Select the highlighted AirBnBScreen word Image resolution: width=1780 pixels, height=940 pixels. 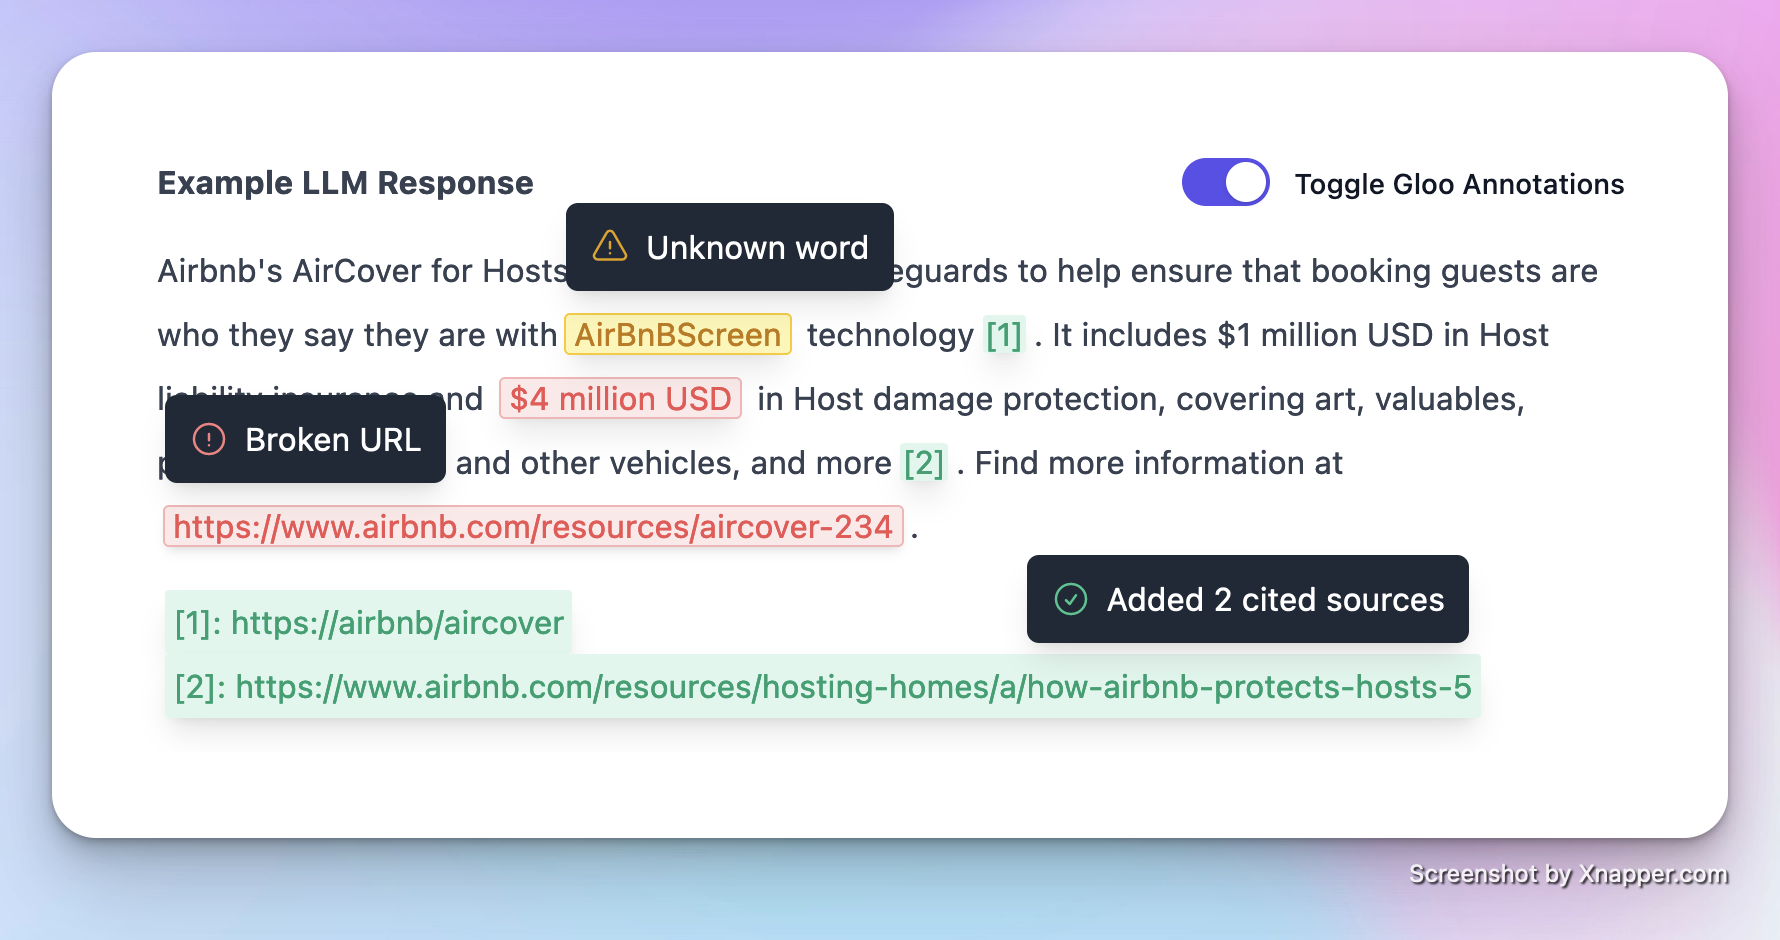coord(678,335)
